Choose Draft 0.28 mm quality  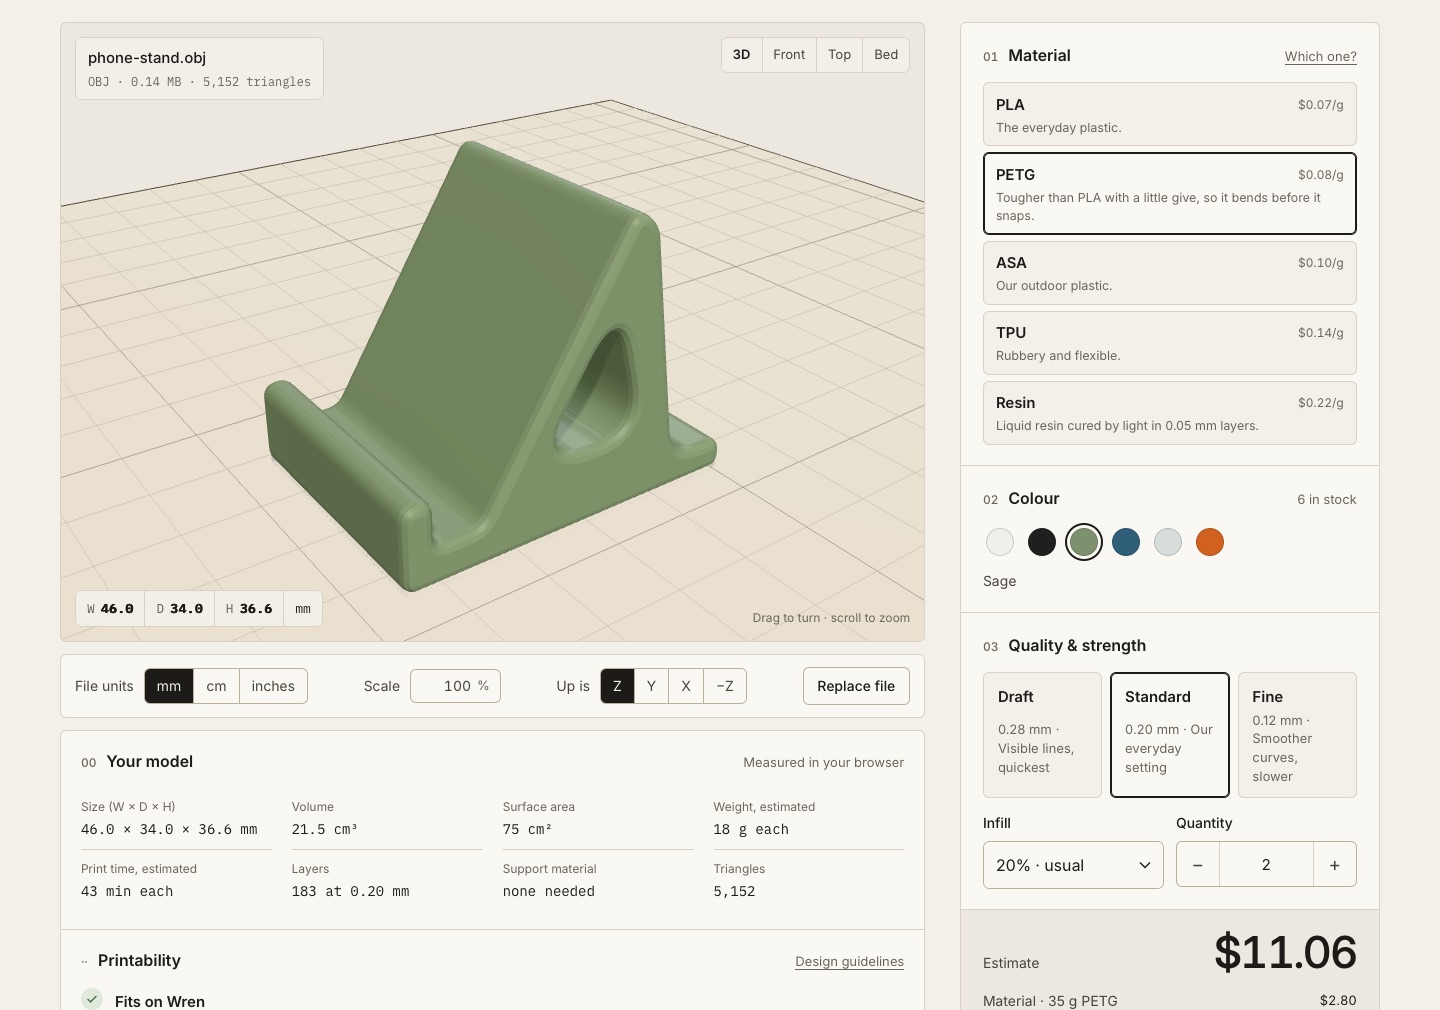click(1042, 735)
